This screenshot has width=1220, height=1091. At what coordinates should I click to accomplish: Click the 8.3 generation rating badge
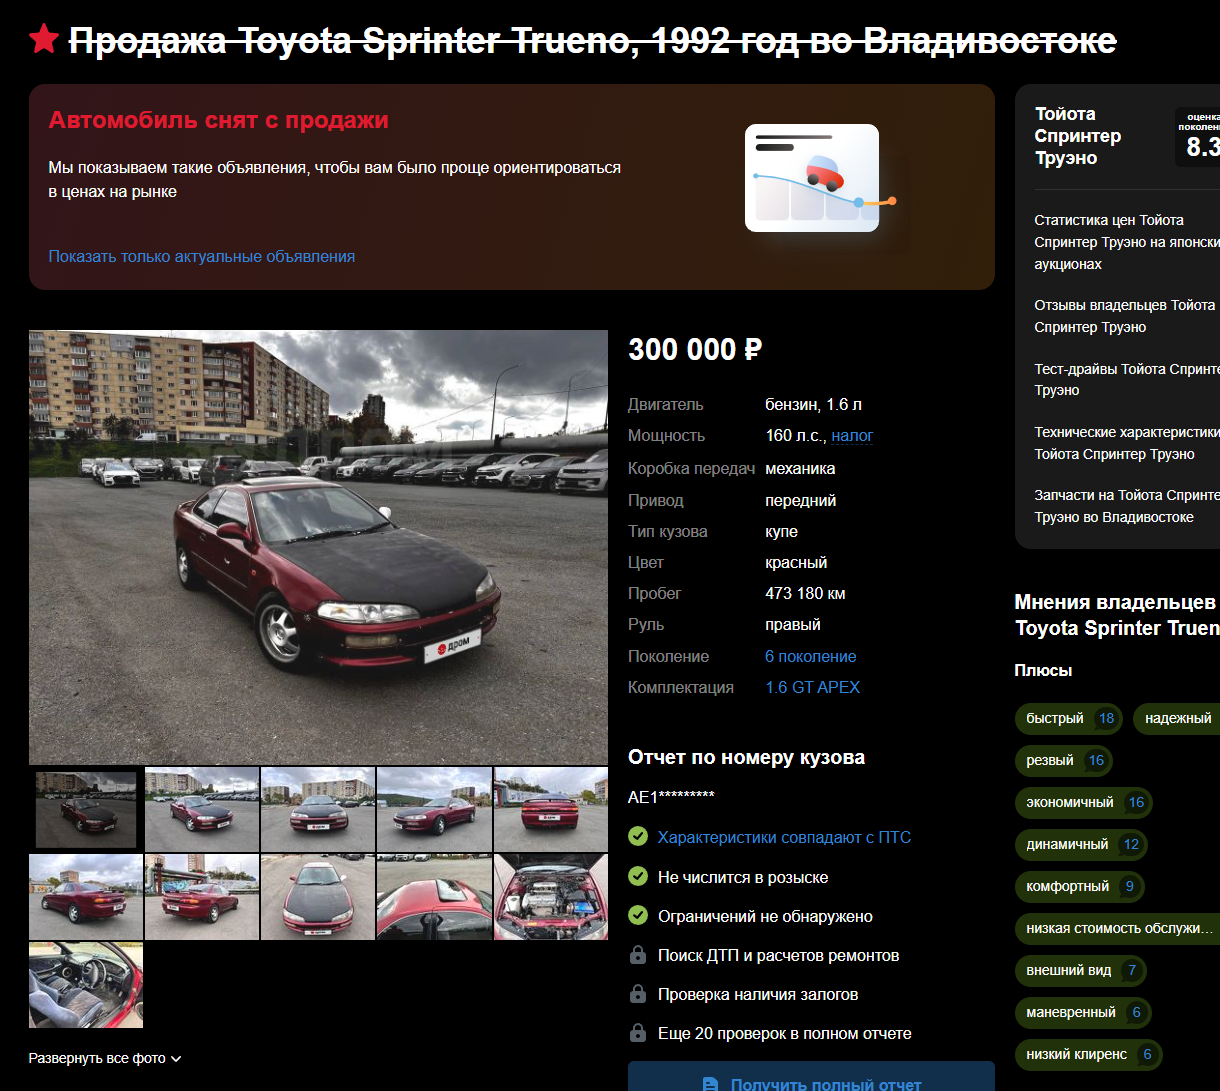(1197, 137)
